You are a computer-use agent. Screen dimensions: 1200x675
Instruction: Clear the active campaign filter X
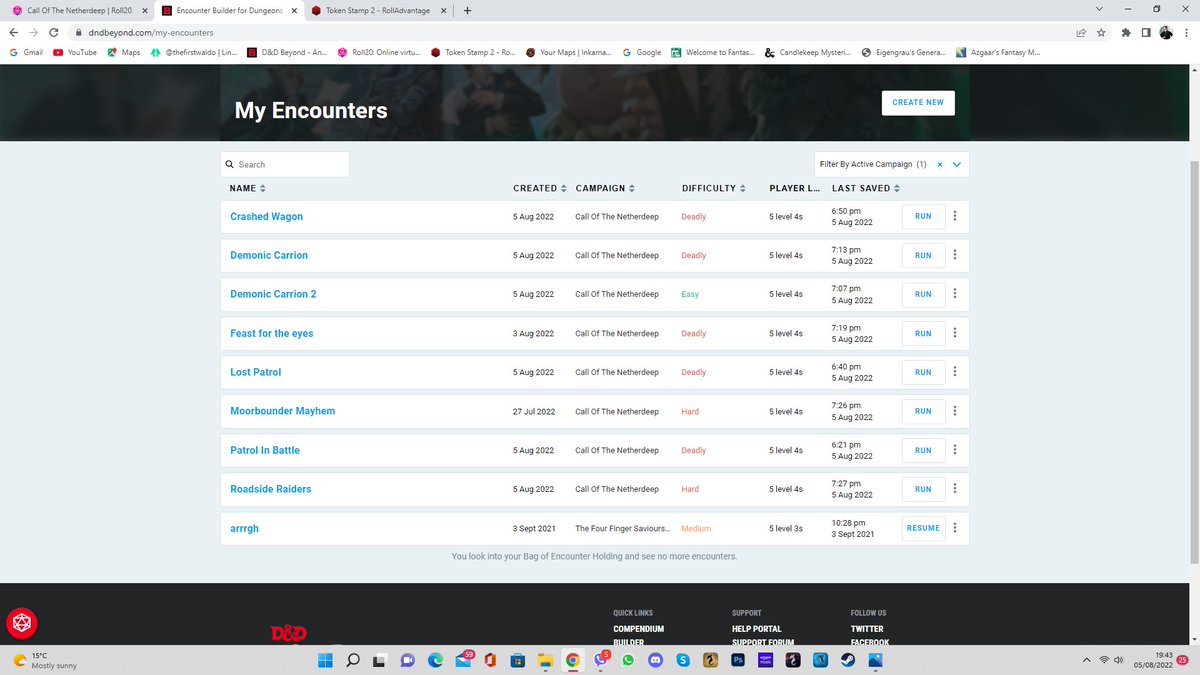pyautogui.click(x=940, y=164)
